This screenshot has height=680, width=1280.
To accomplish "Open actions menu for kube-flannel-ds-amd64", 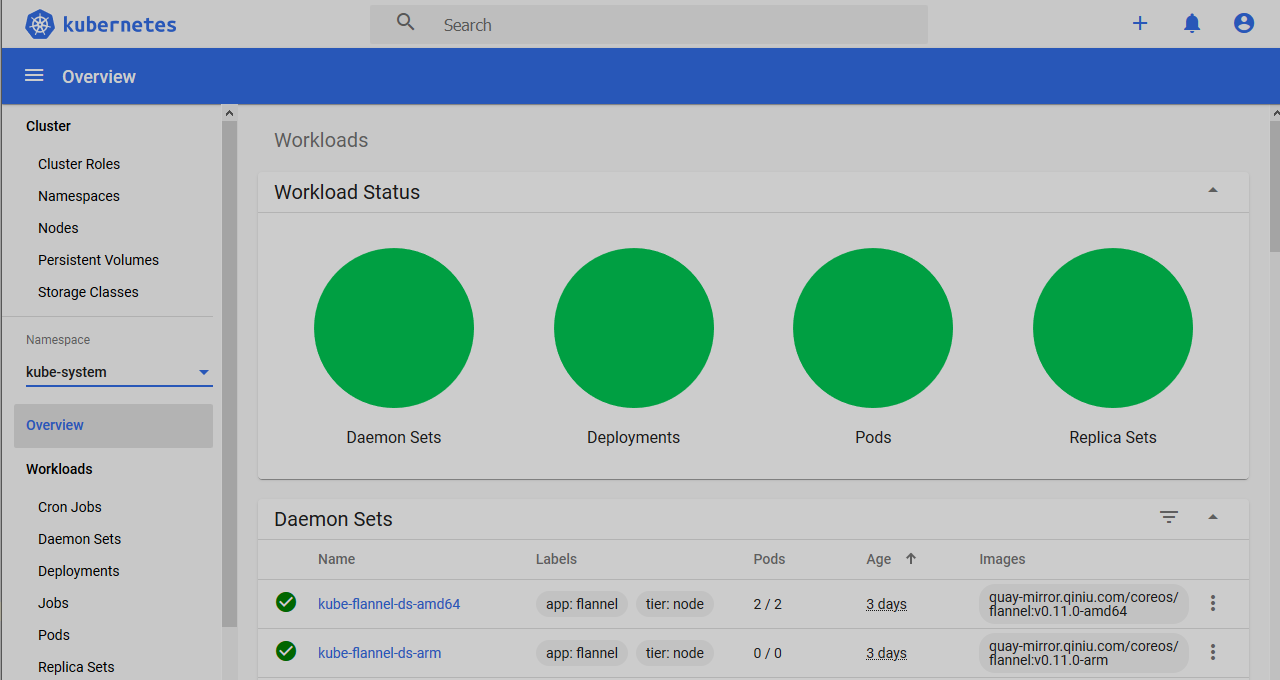I will pyautogui.click(x=1213, y=603).
